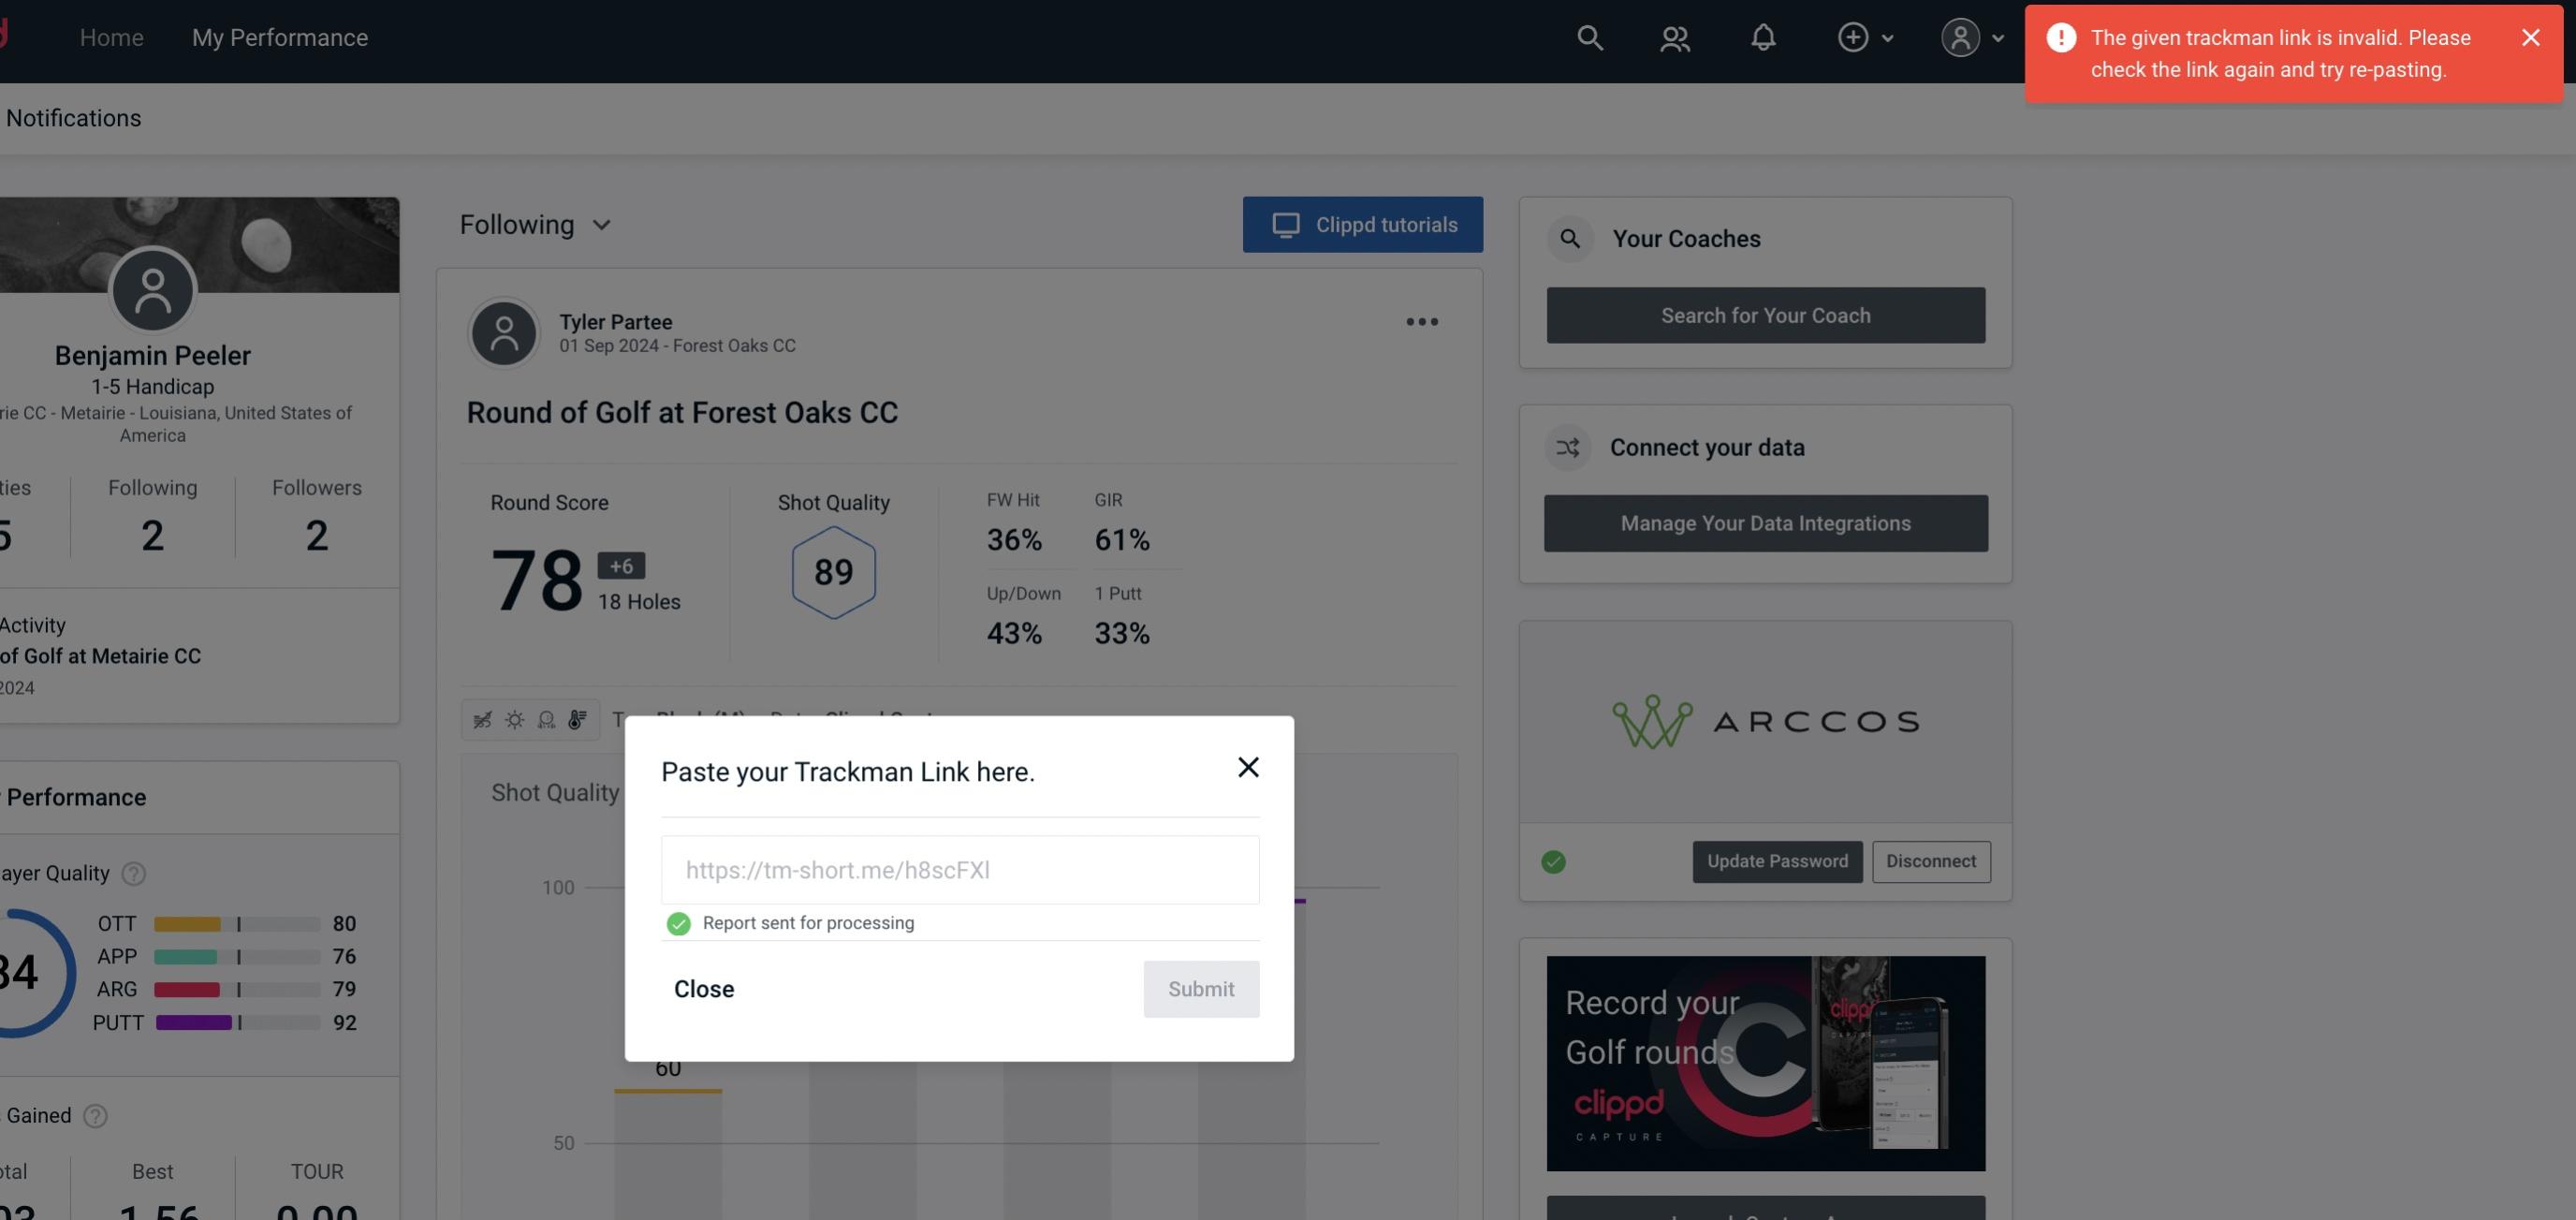Close the Paste Trackman Link dialog
Image resolution: width=2576 pixels, height=1220 pixels.
1247,766
